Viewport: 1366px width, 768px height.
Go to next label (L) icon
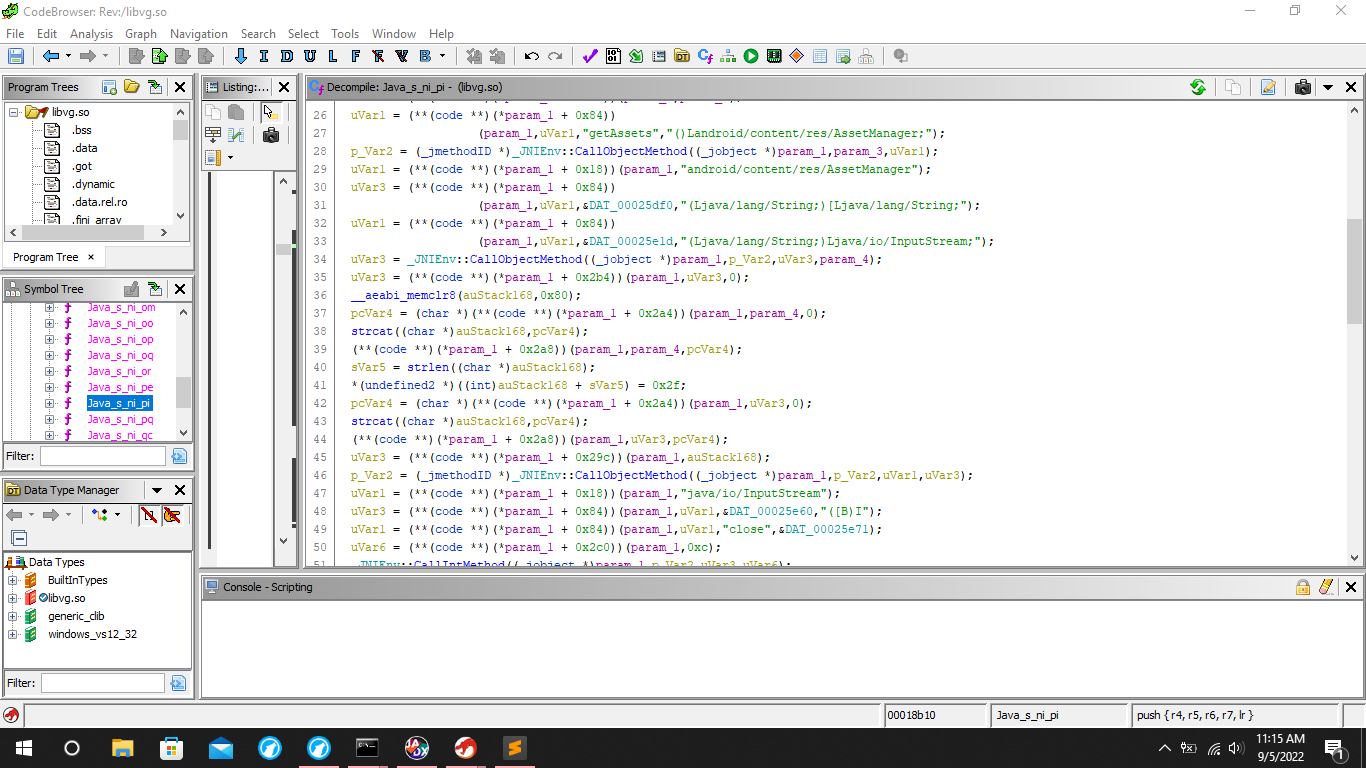pos(332,57)
